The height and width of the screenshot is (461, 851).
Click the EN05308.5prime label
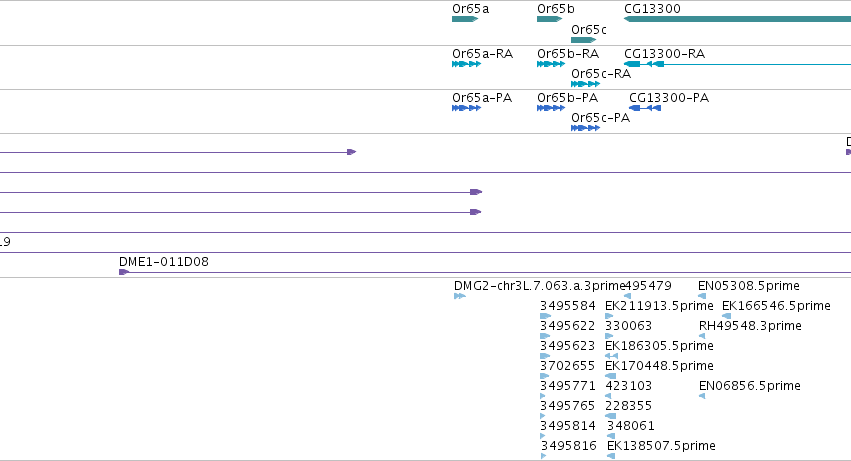point(749,286)
